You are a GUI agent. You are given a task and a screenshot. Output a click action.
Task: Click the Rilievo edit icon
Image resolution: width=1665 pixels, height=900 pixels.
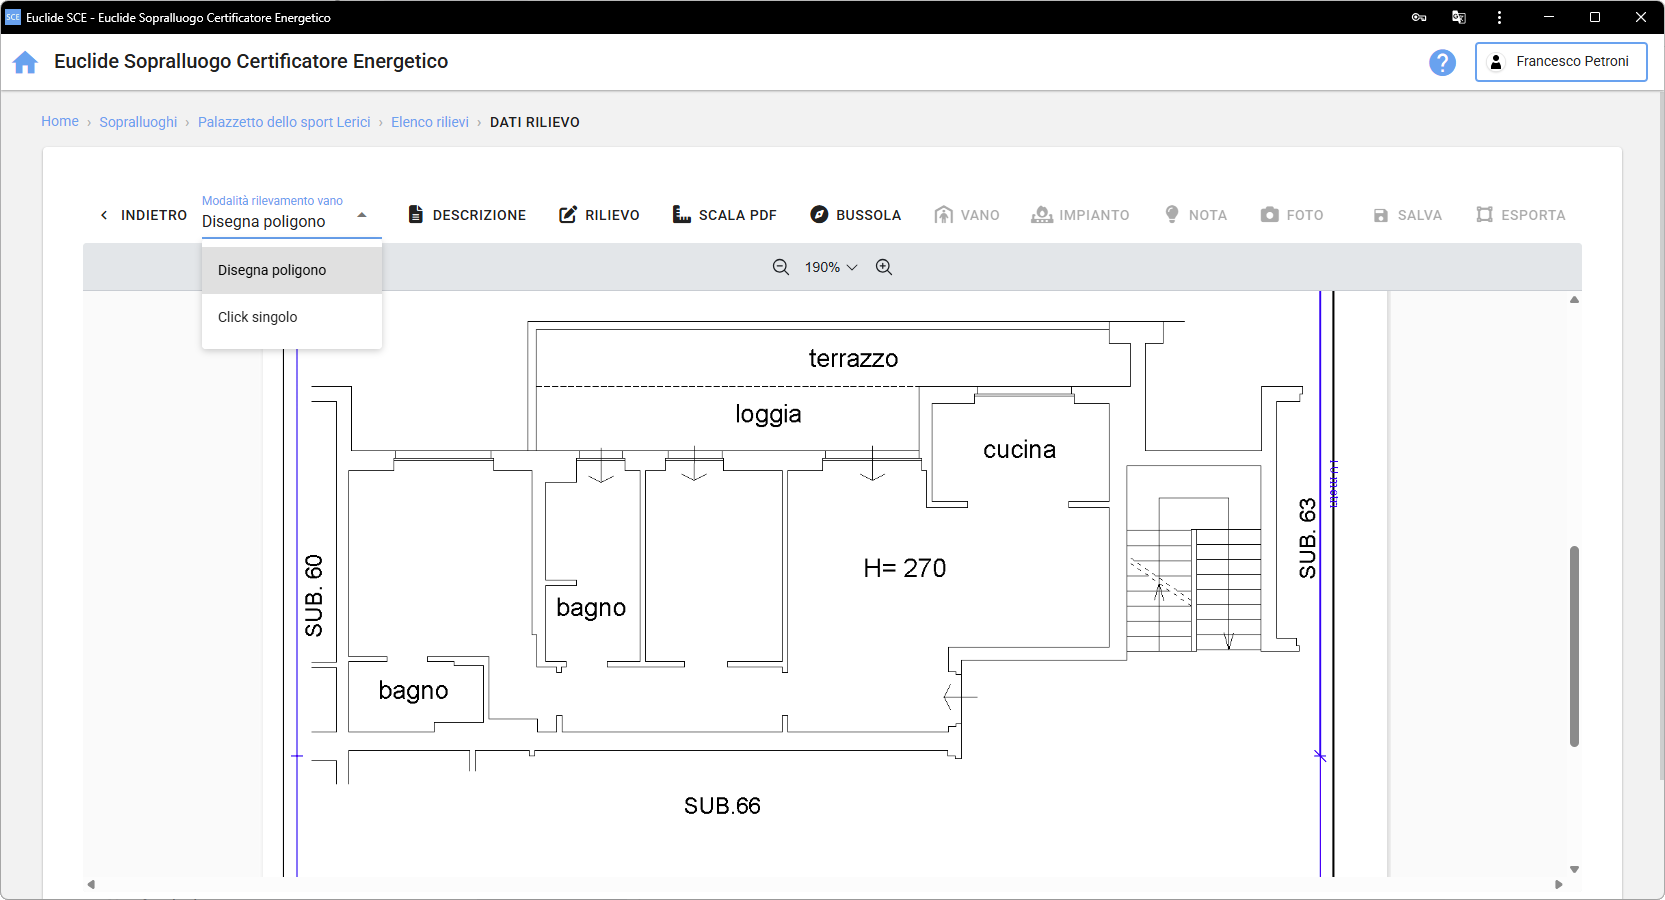pyautogui.click(x=568, y=215)
